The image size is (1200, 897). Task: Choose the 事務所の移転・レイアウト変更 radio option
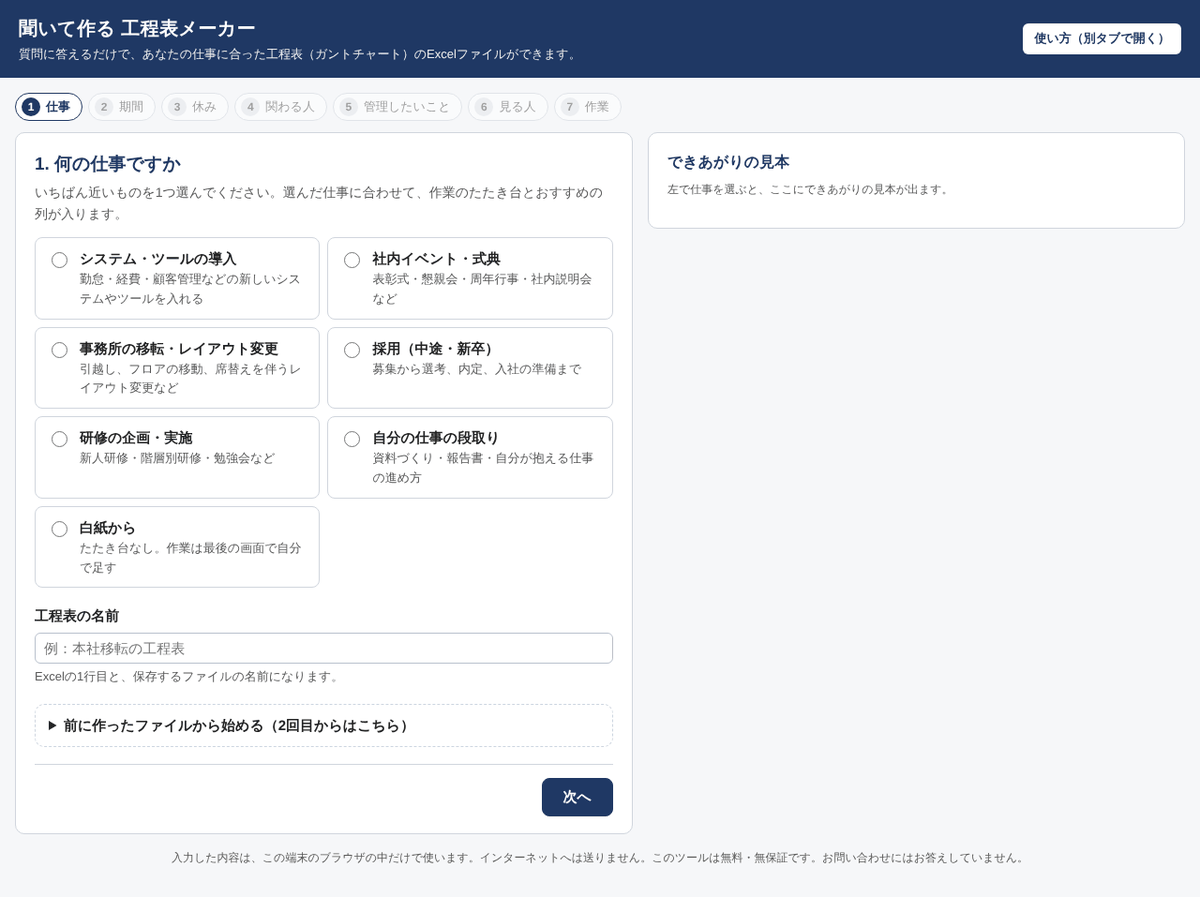(x=60, y=350)
